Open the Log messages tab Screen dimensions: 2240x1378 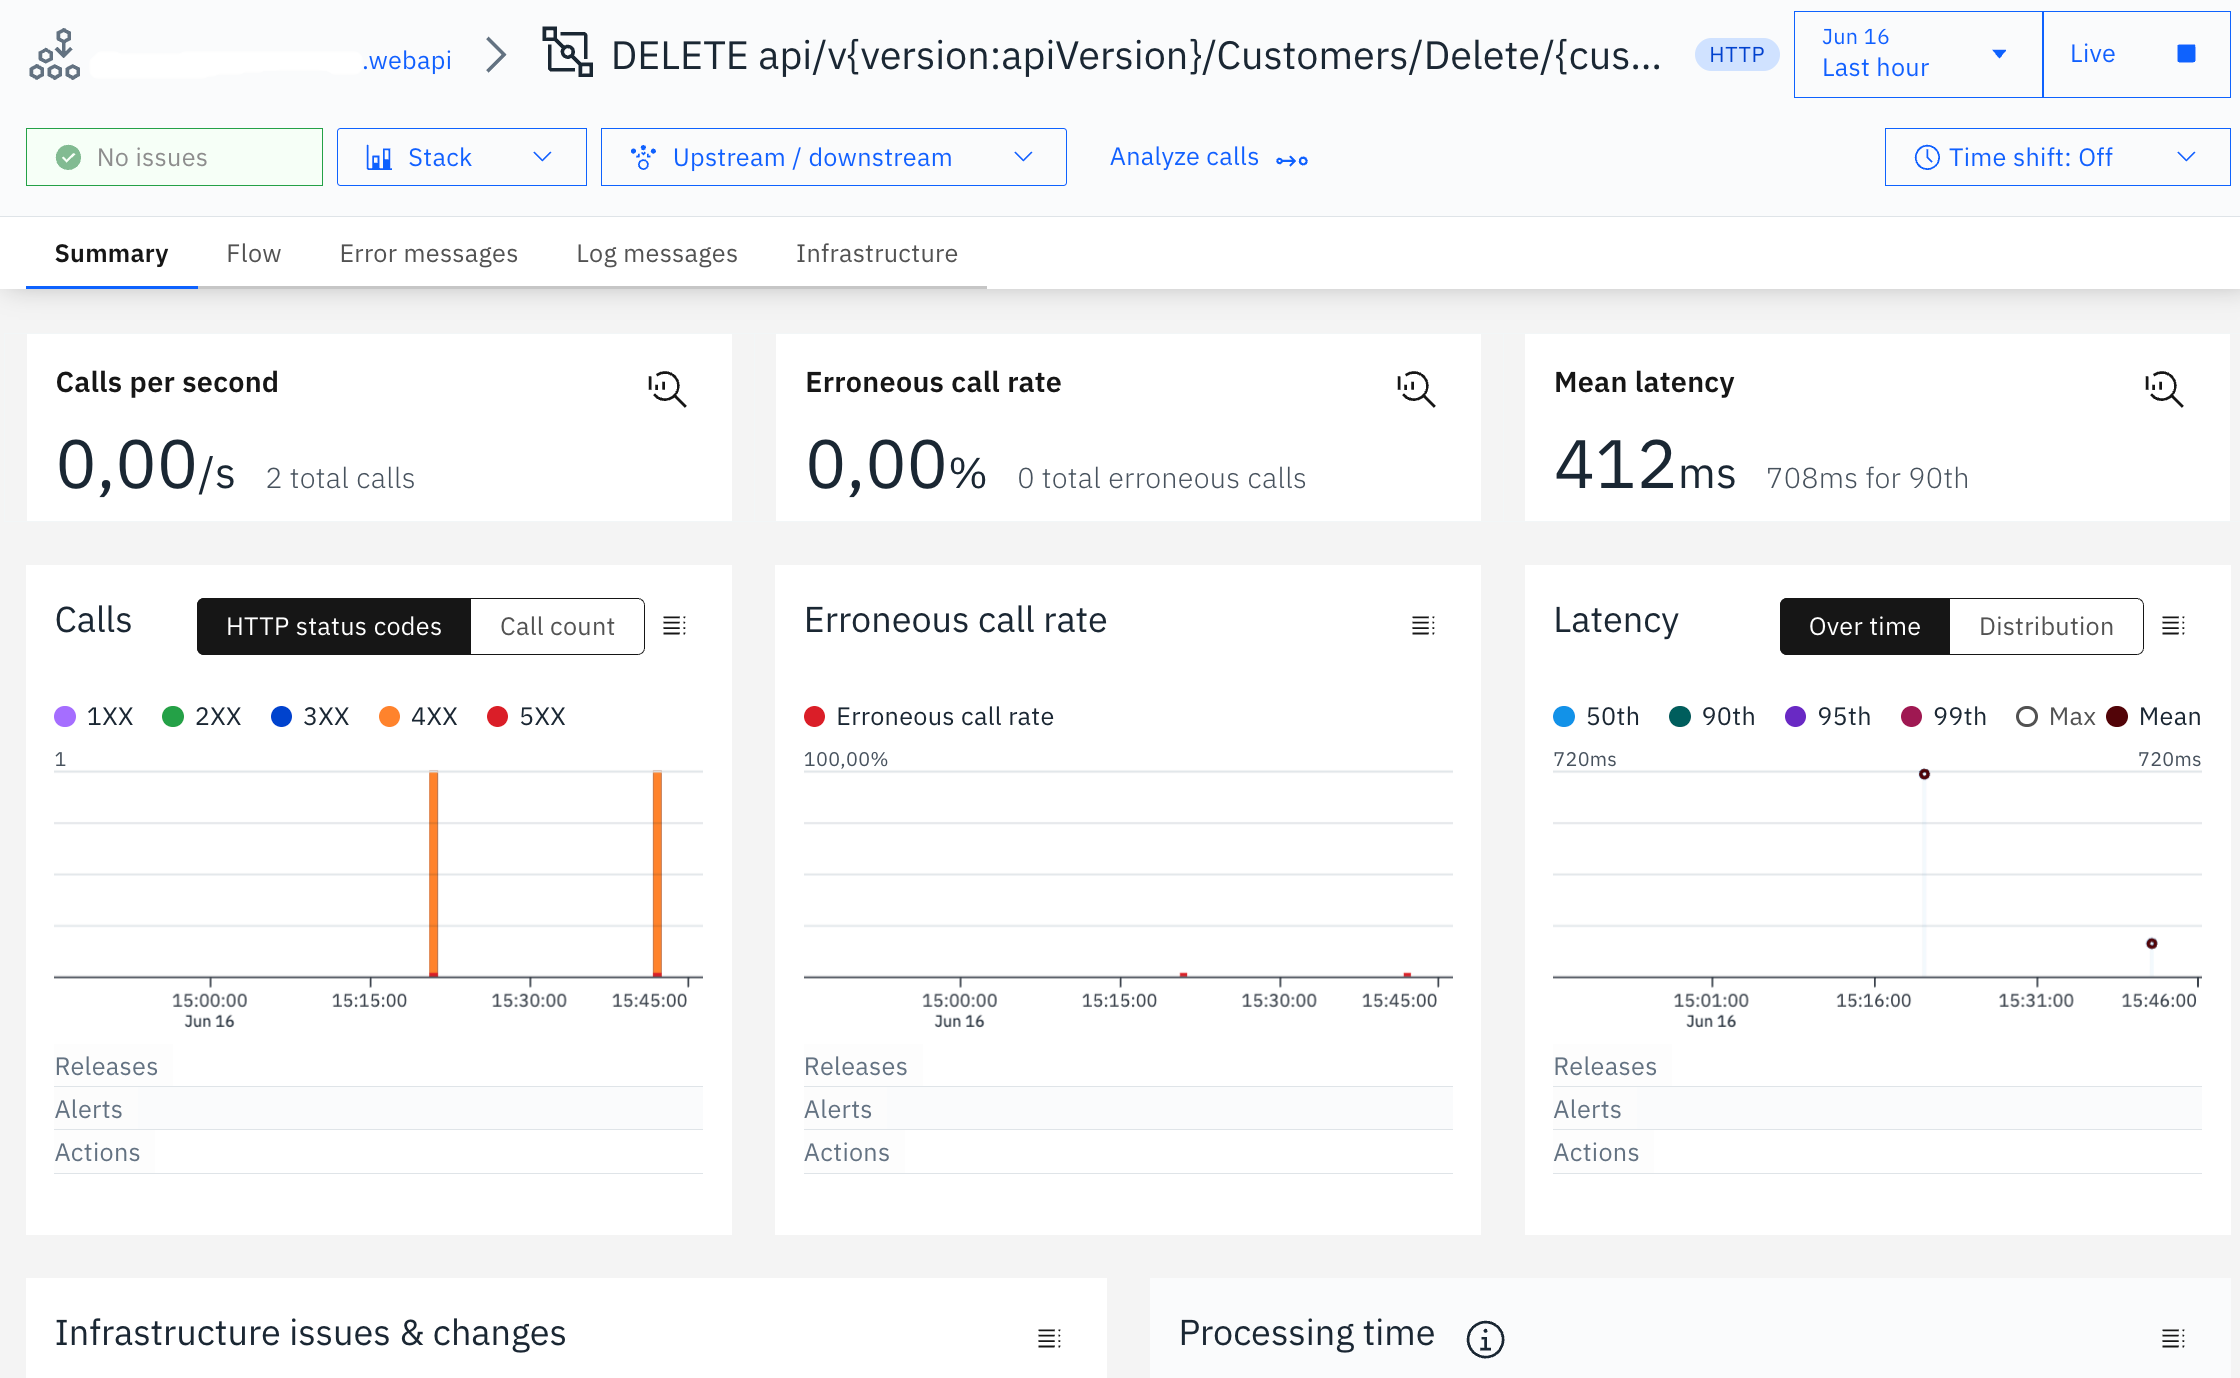point(656,253)
